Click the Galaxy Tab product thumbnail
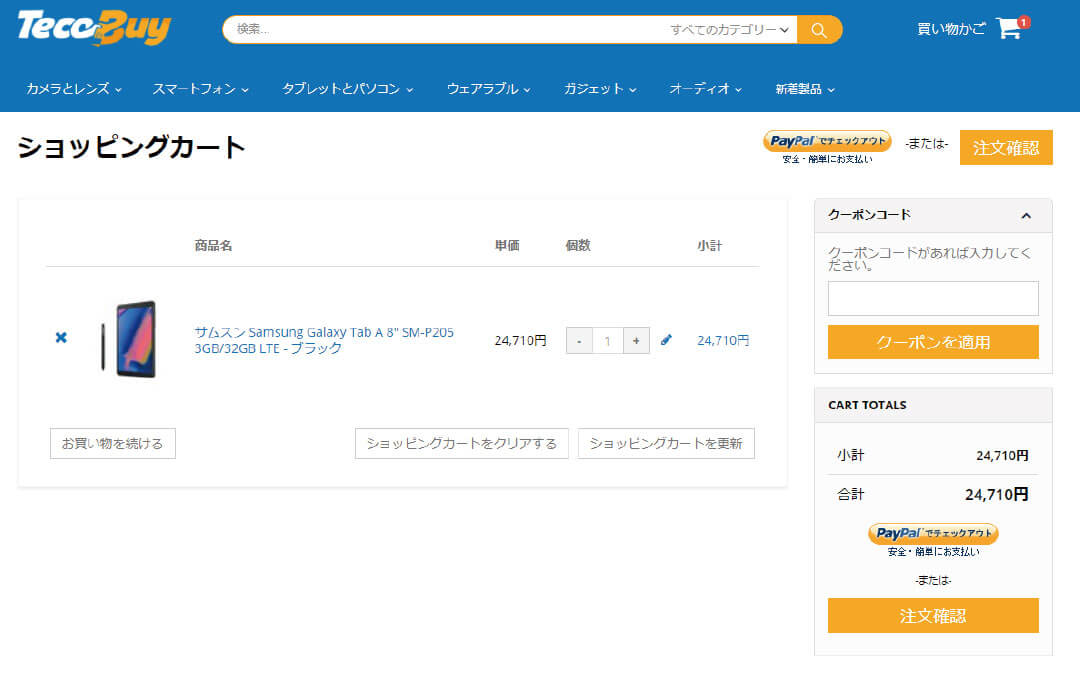The height and width of the screenshot is (673, 1080). (x=129, y=339)
